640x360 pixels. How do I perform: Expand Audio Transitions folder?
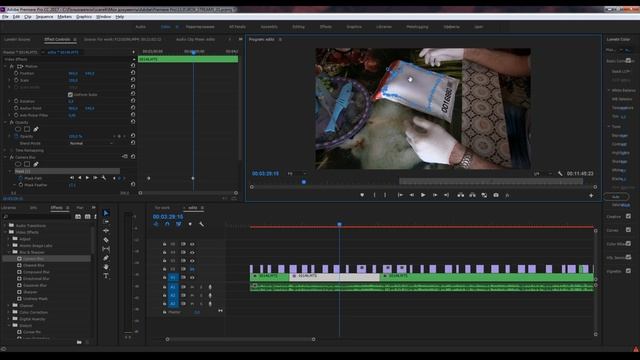(5, 225)
